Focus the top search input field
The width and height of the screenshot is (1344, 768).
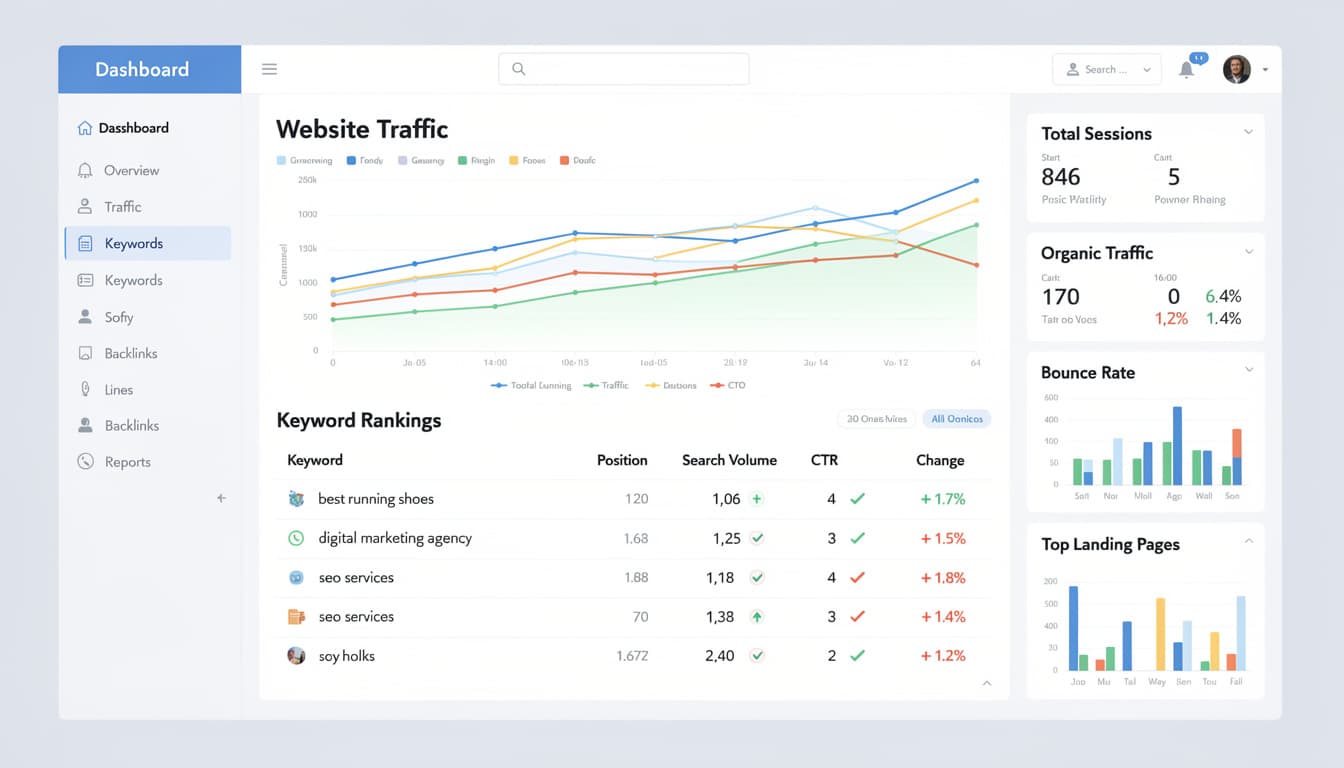tap(623, 69)
